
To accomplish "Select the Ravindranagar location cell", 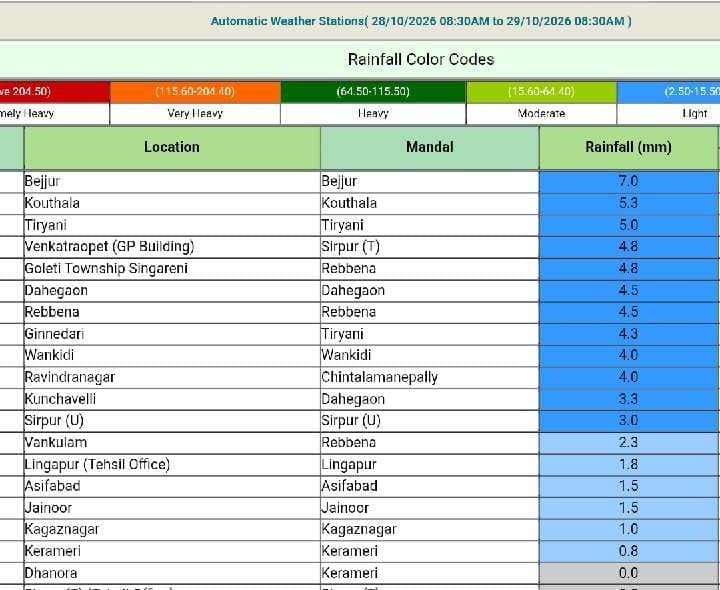I will (x=172, y=377).
